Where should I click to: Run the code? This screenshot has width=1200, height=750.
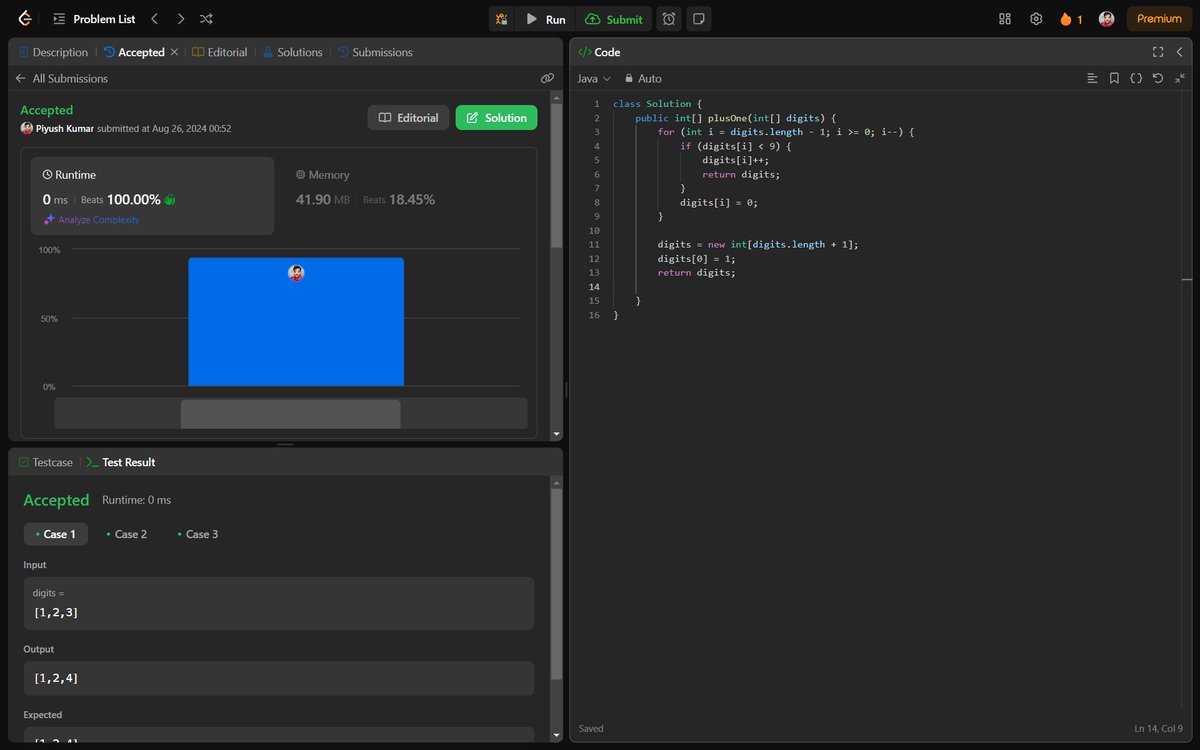coord(546,19)
